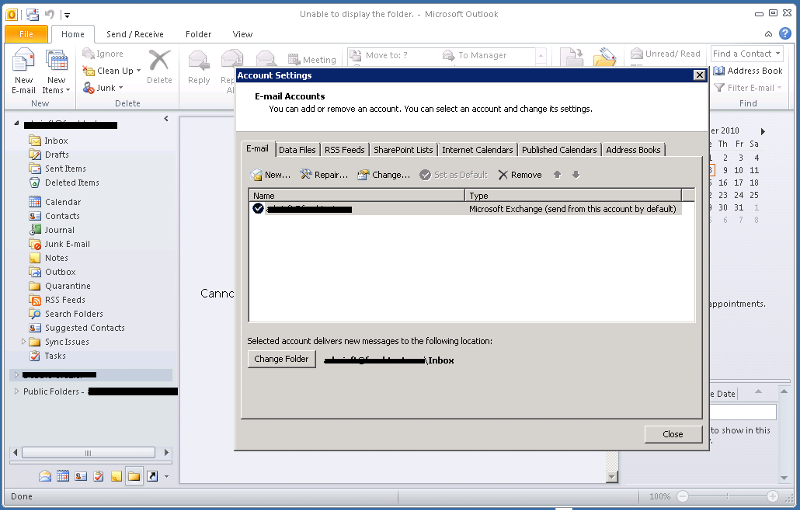Open the File tab
800x510 pixels.
click(26, 34)
